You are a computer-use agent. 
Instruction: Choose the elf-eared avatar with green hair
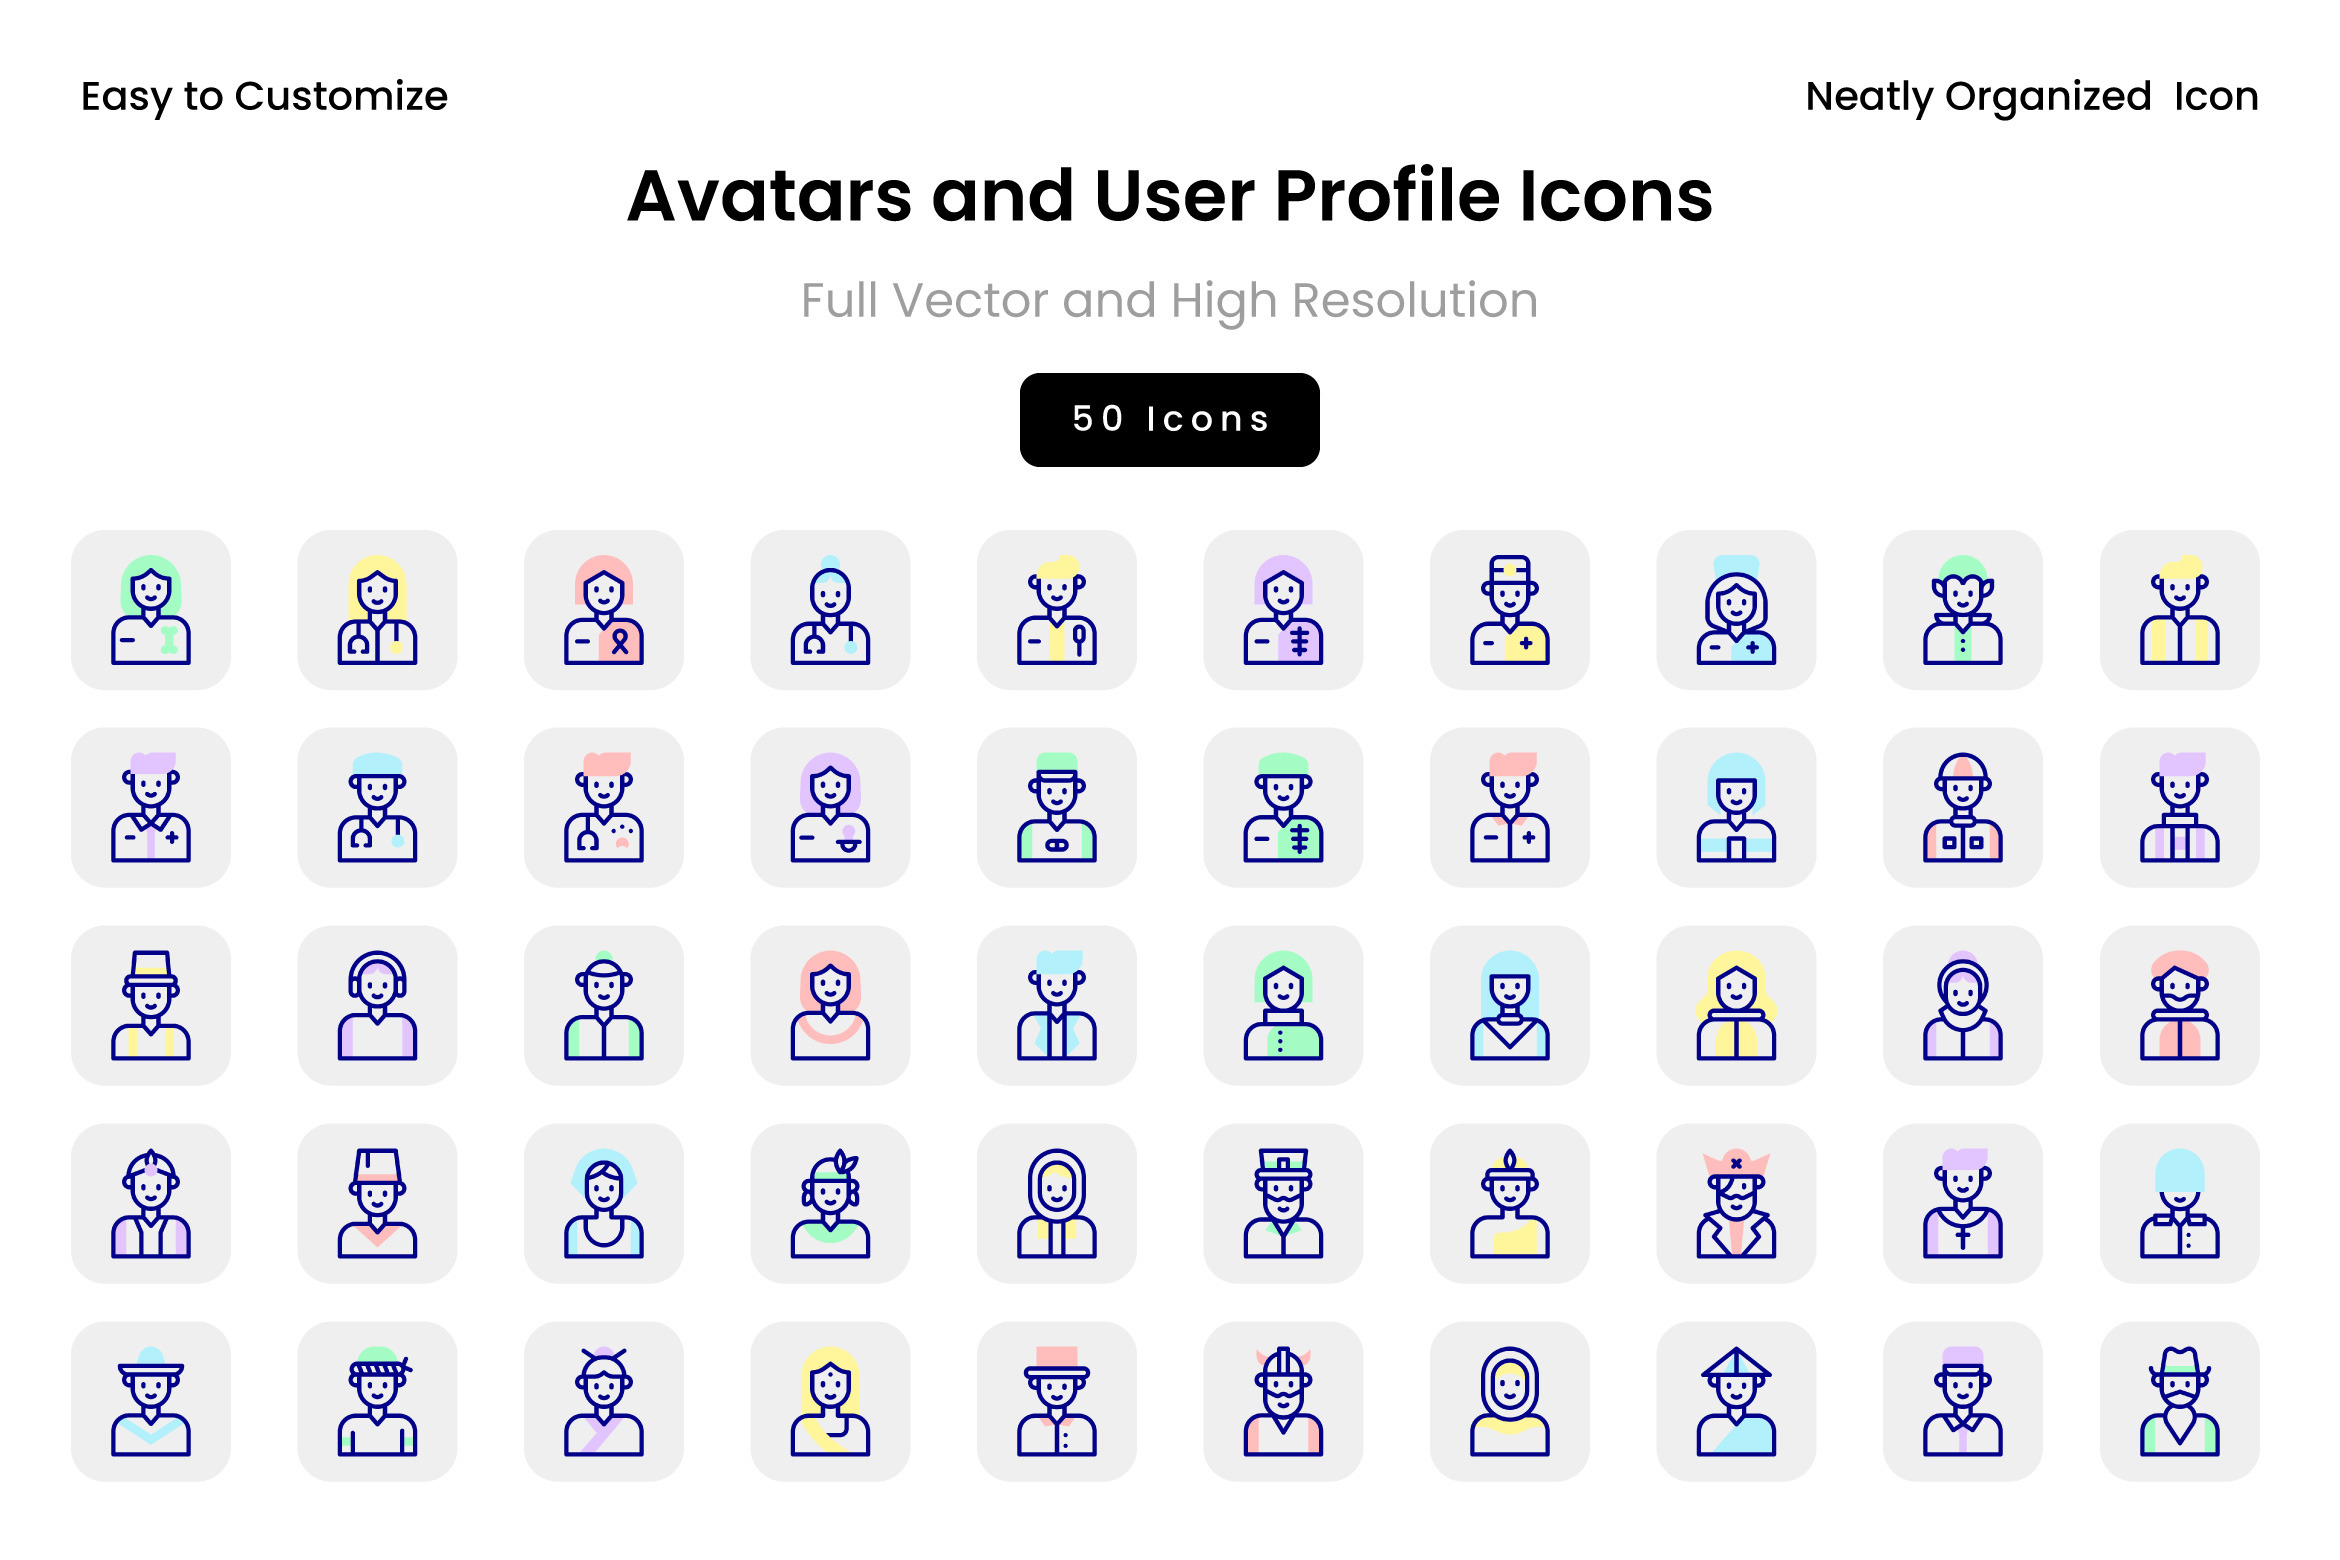point(1962,610)
